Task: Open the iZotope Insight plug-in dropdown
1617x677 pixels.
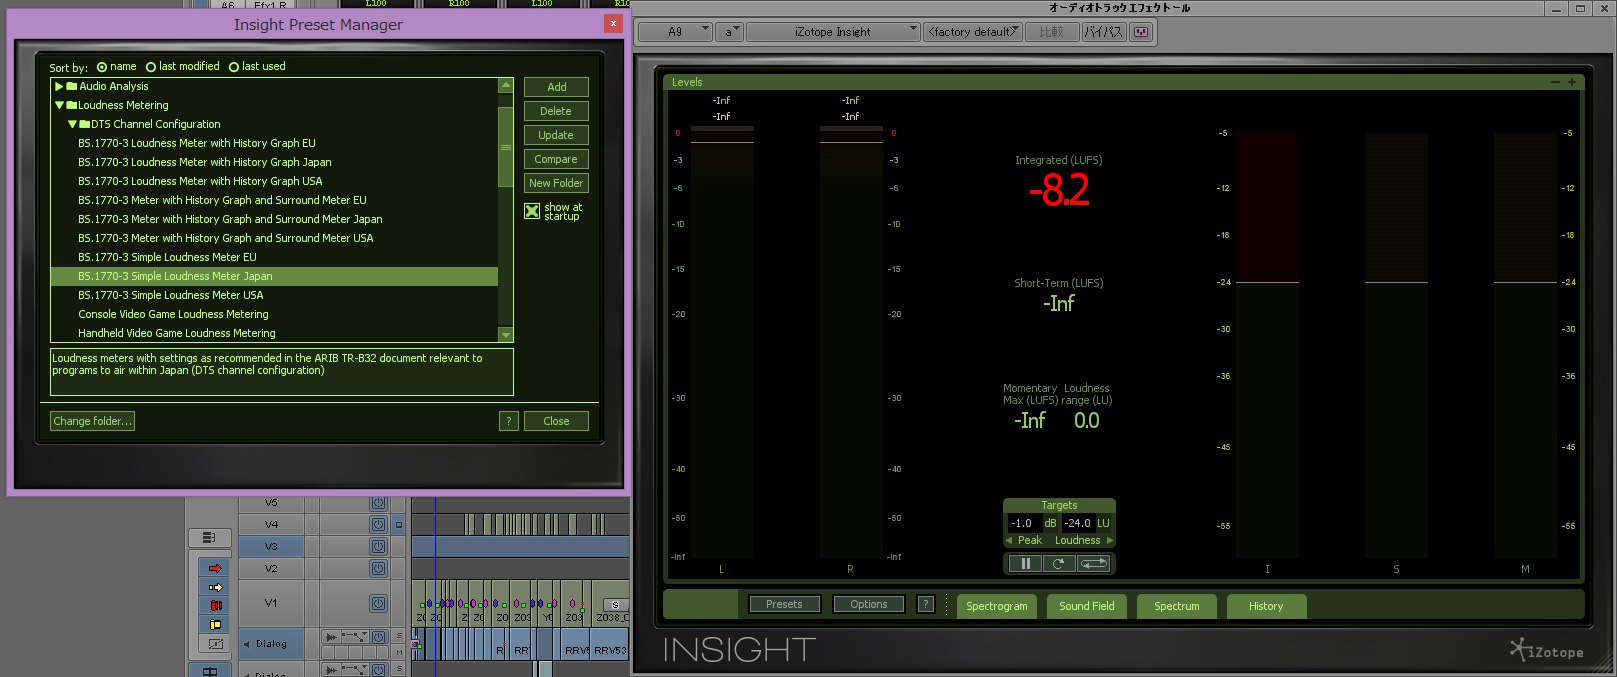Action: pos(833,32)
